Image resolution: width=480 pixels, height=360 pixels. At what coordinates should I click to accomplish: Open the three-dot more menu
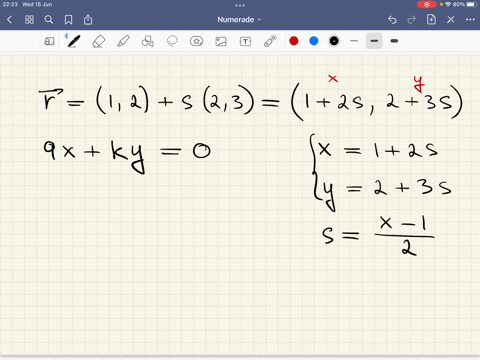[x=470, y=20]
